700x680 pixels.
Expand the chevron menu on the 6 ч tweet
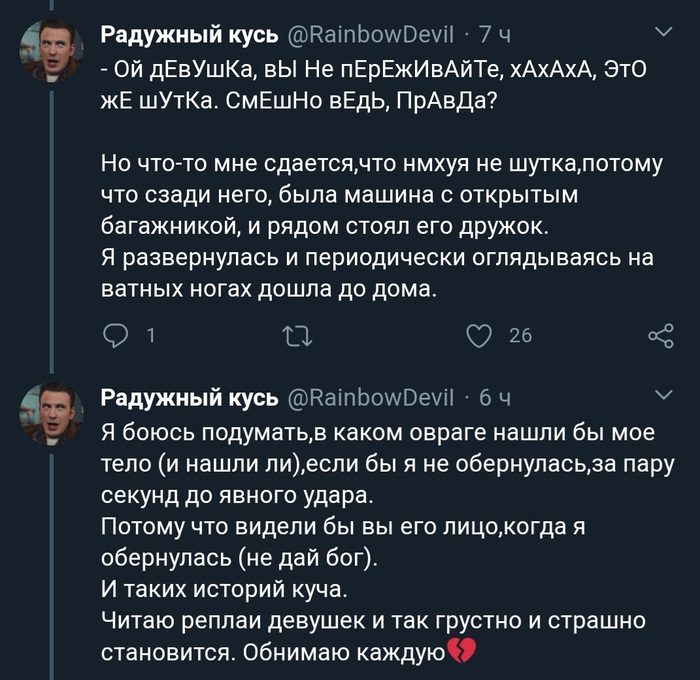[662, 396]
